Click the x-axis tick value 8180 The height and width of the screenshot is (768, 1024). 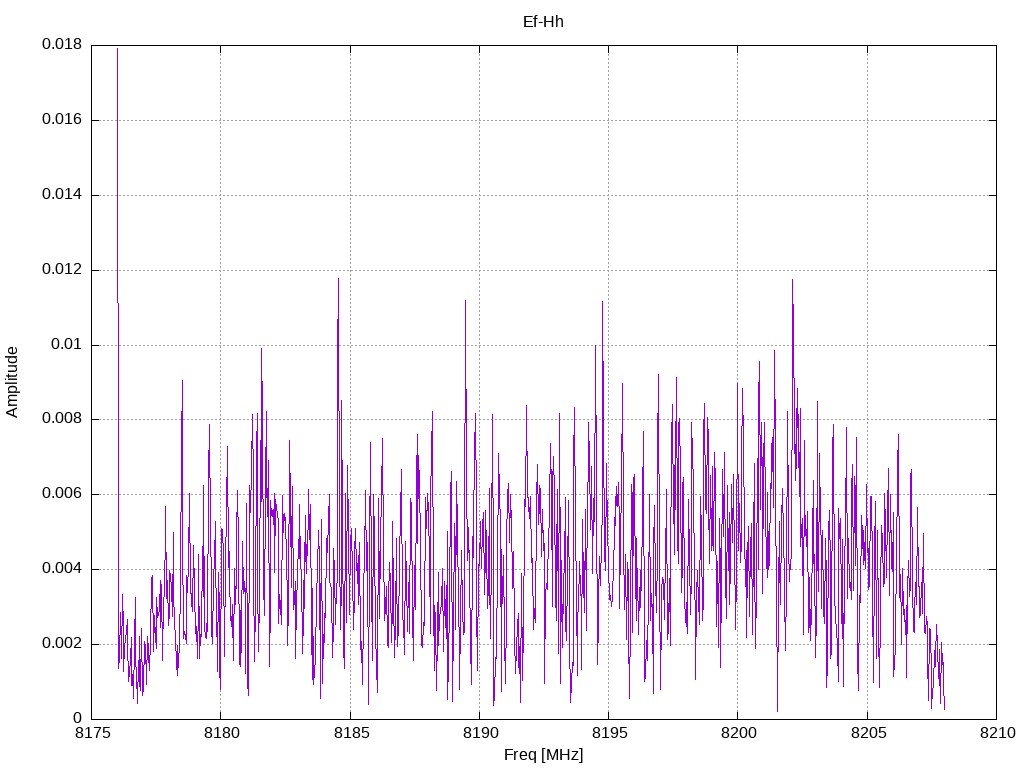coord(222,733)
